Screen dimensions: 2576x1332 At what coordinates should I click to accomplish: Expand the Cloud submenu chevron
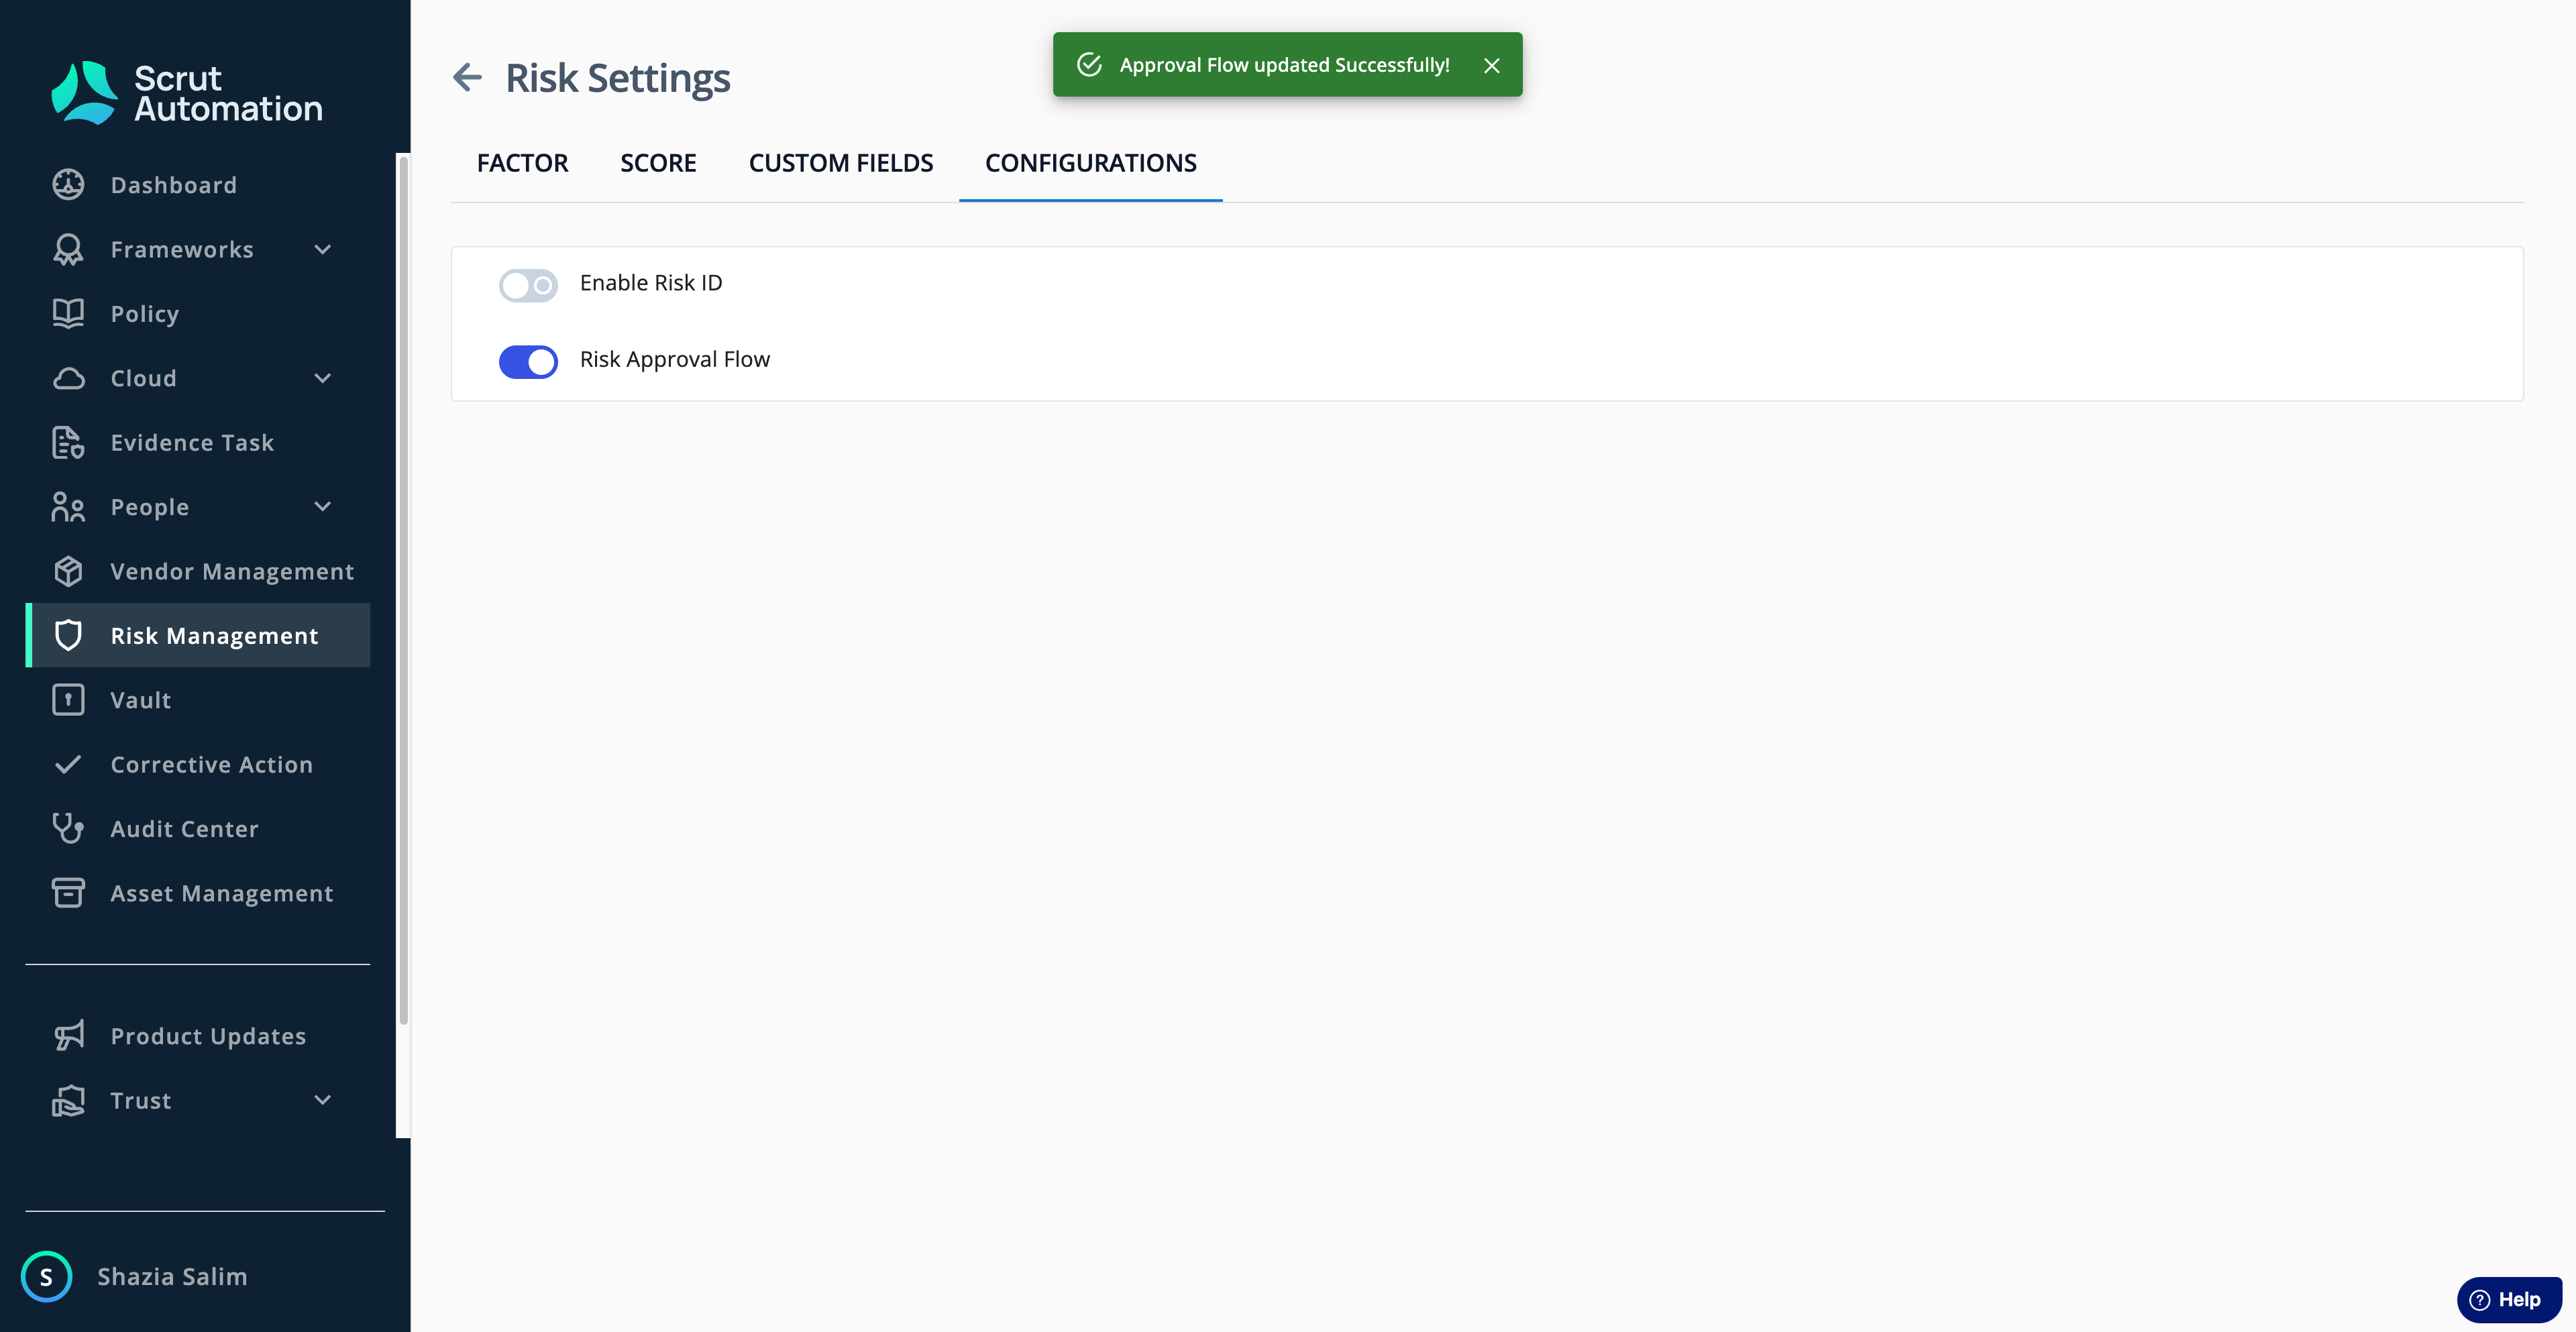[323, 378]
